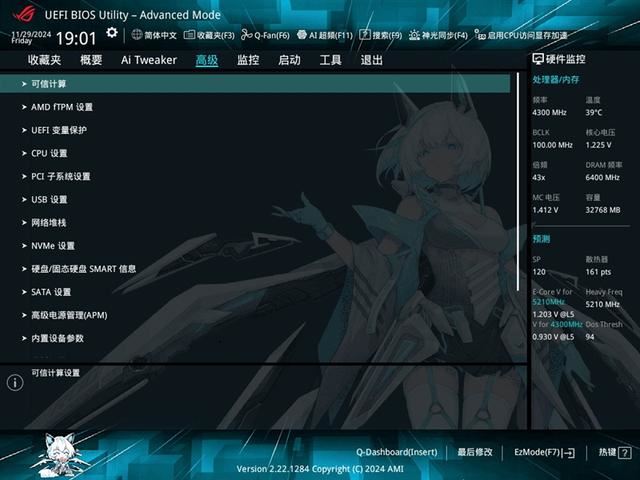Switch to the Ai Tweaker tab
This screenshot has height=480, width=640.
point(149,60)
